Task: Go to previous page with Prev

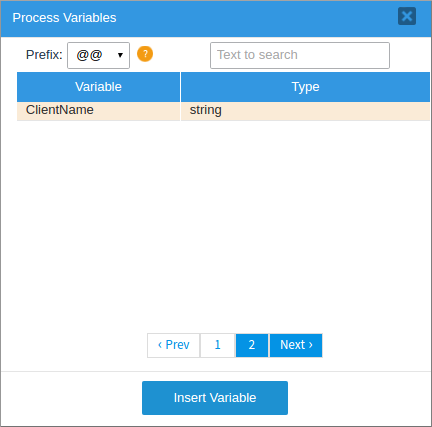Action: click(174, 345)
